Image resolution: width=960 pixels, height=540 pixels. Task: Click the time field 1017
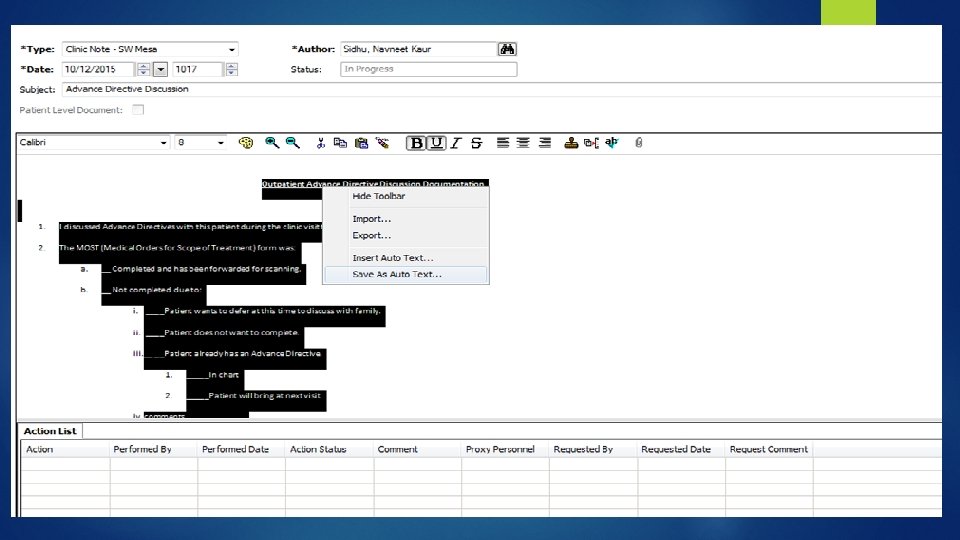coord(198,69)
